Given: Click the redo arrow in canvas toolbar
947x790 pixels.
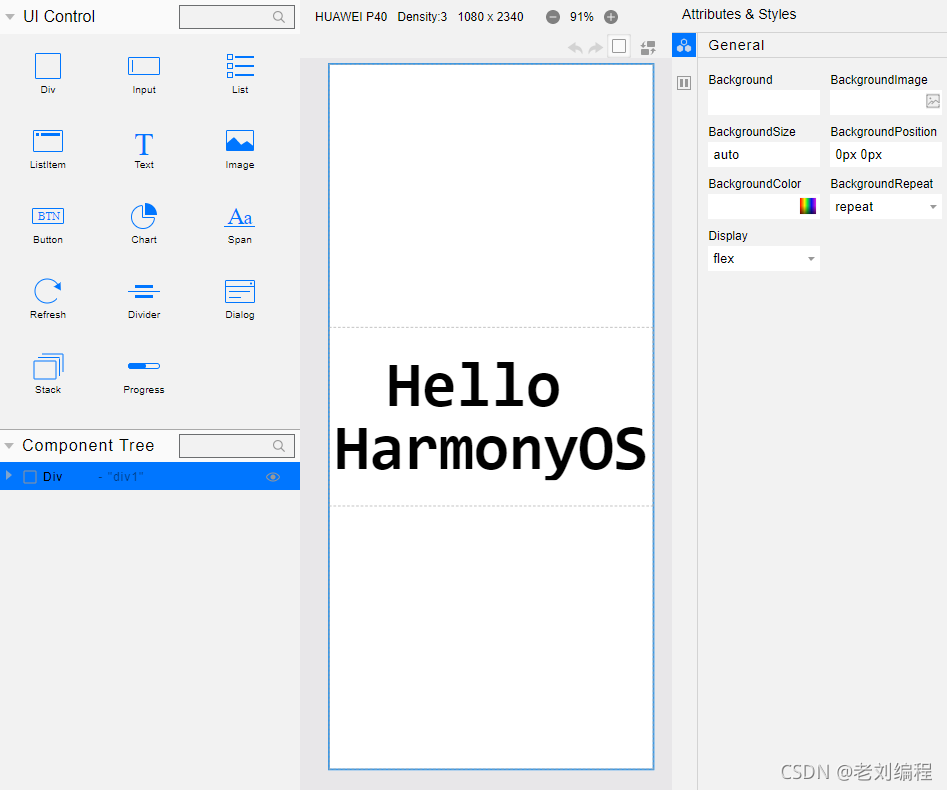Looking at the screenshot, I should pyautogui.click(x=595, y=48).
